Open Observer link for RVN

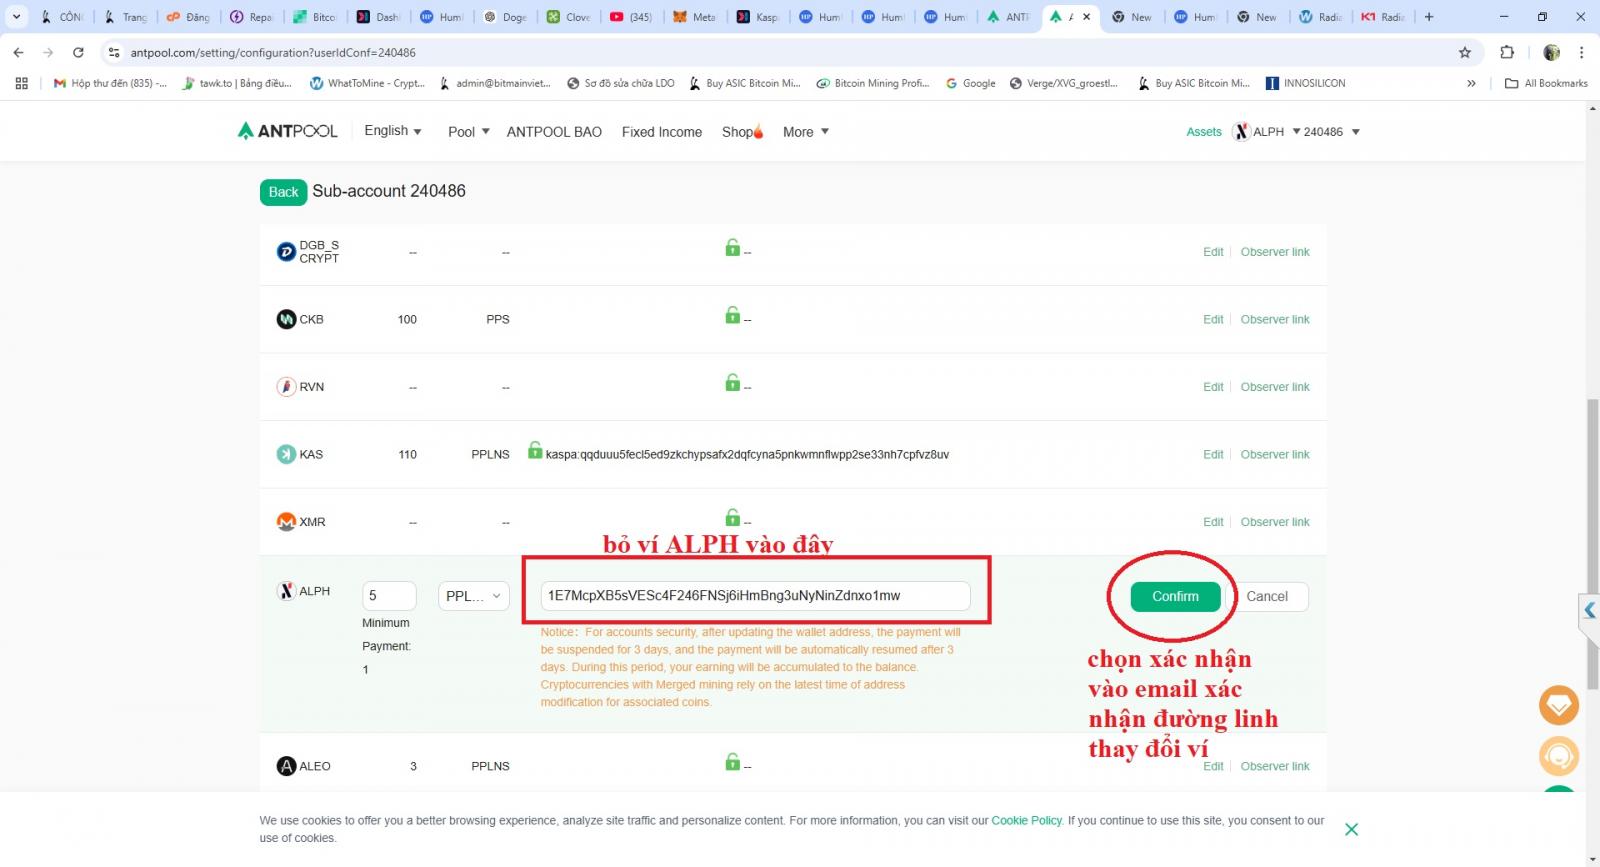click(x=1275, y=387)
